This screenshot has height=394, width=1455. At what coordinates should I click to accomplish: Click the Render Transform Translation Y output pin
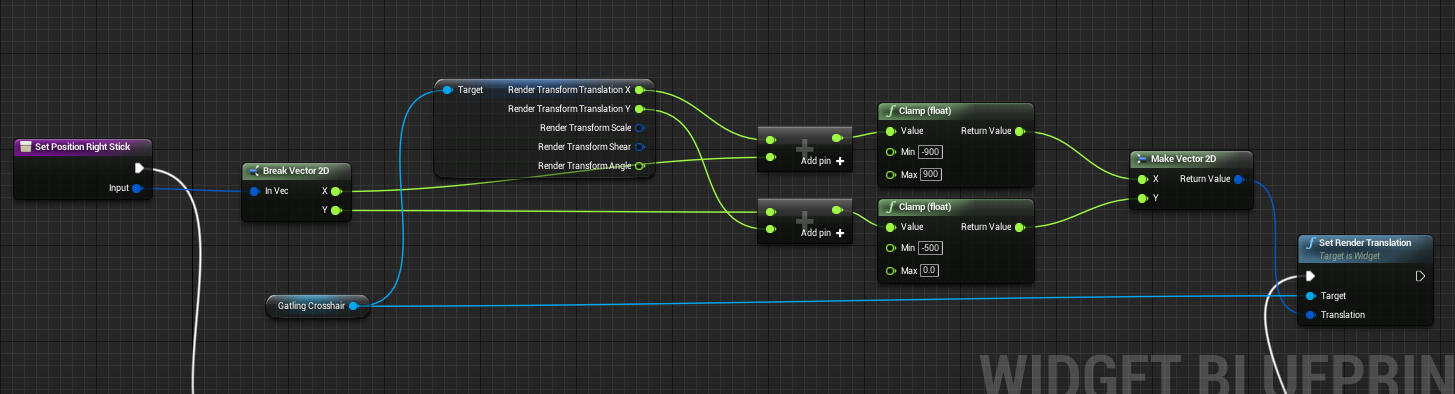point(640,109)
